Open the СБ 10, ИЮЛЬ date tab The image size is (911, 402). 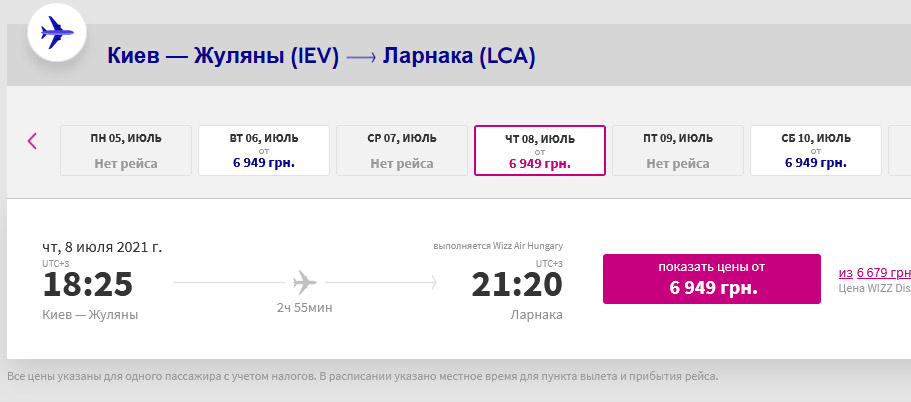pyautogui.click(x=816, y=150)
